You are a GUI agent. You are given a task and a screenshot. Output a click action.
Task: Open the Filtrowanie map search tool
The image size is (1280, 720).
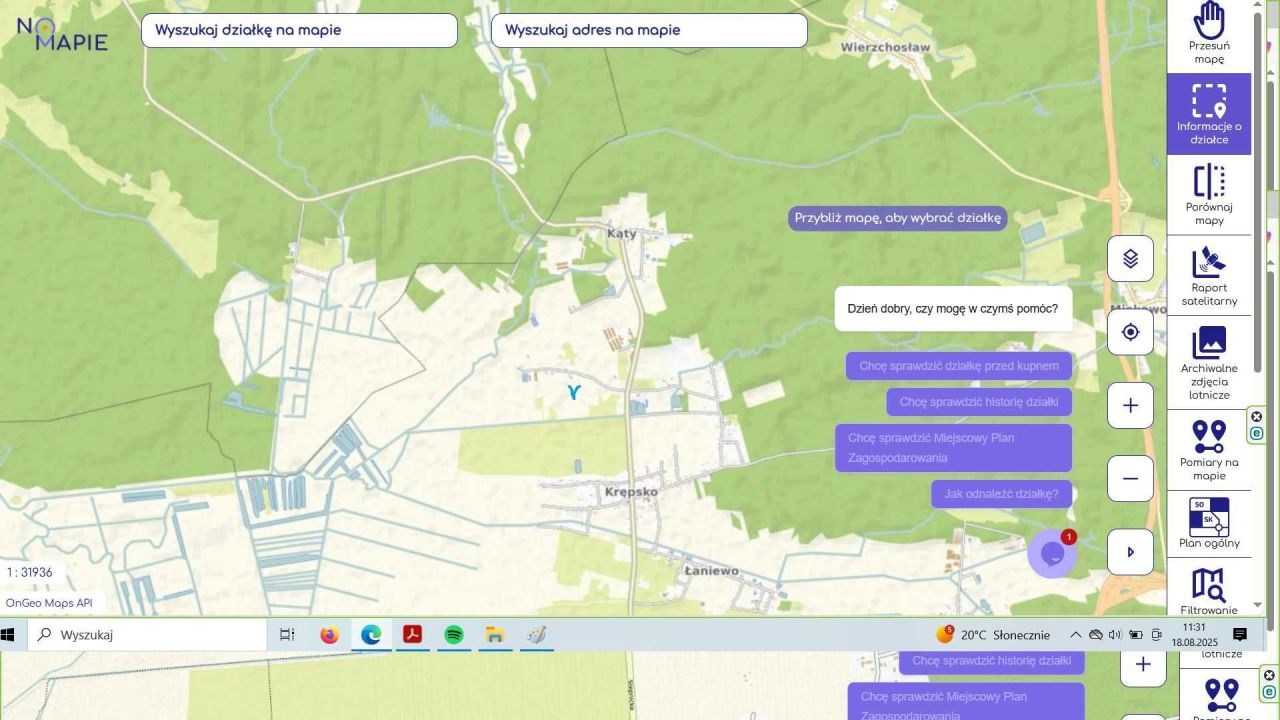(1209, 590)
